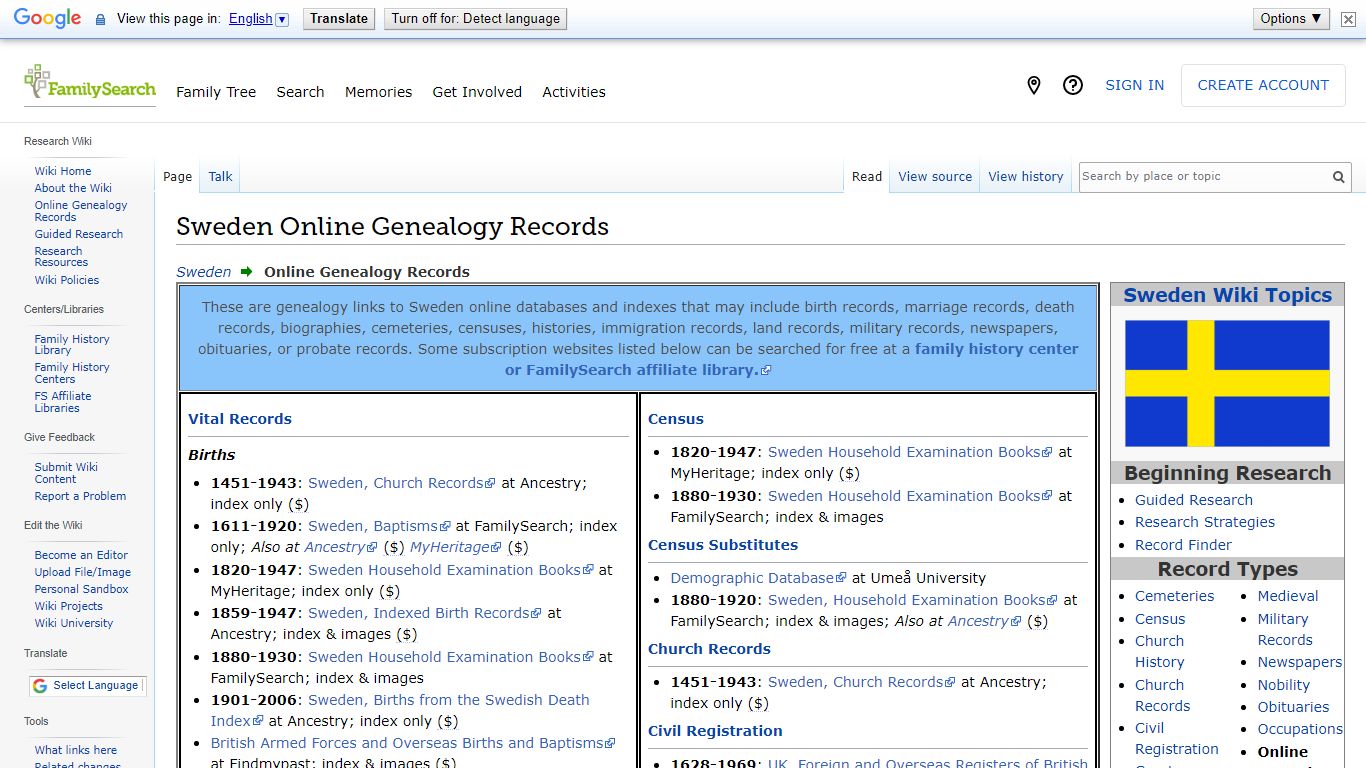Image resolution: width=1366 pixels, height=768 pixels.
Task: Open the location pin icon
Action: [1034, 86]
